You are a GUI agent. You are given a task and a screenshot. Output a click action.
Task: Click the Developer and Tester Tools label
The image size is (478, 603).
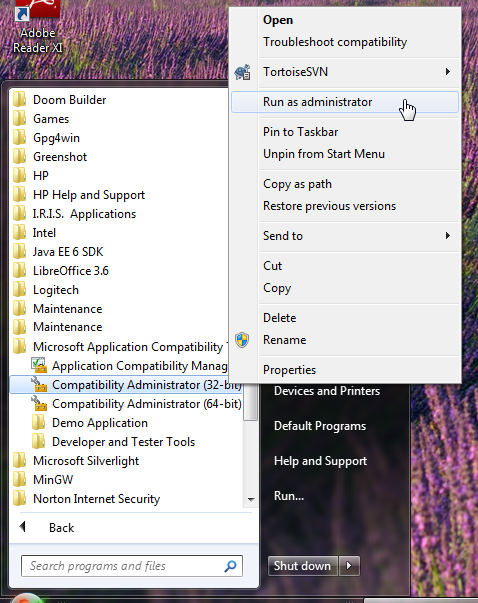[123, 442]
